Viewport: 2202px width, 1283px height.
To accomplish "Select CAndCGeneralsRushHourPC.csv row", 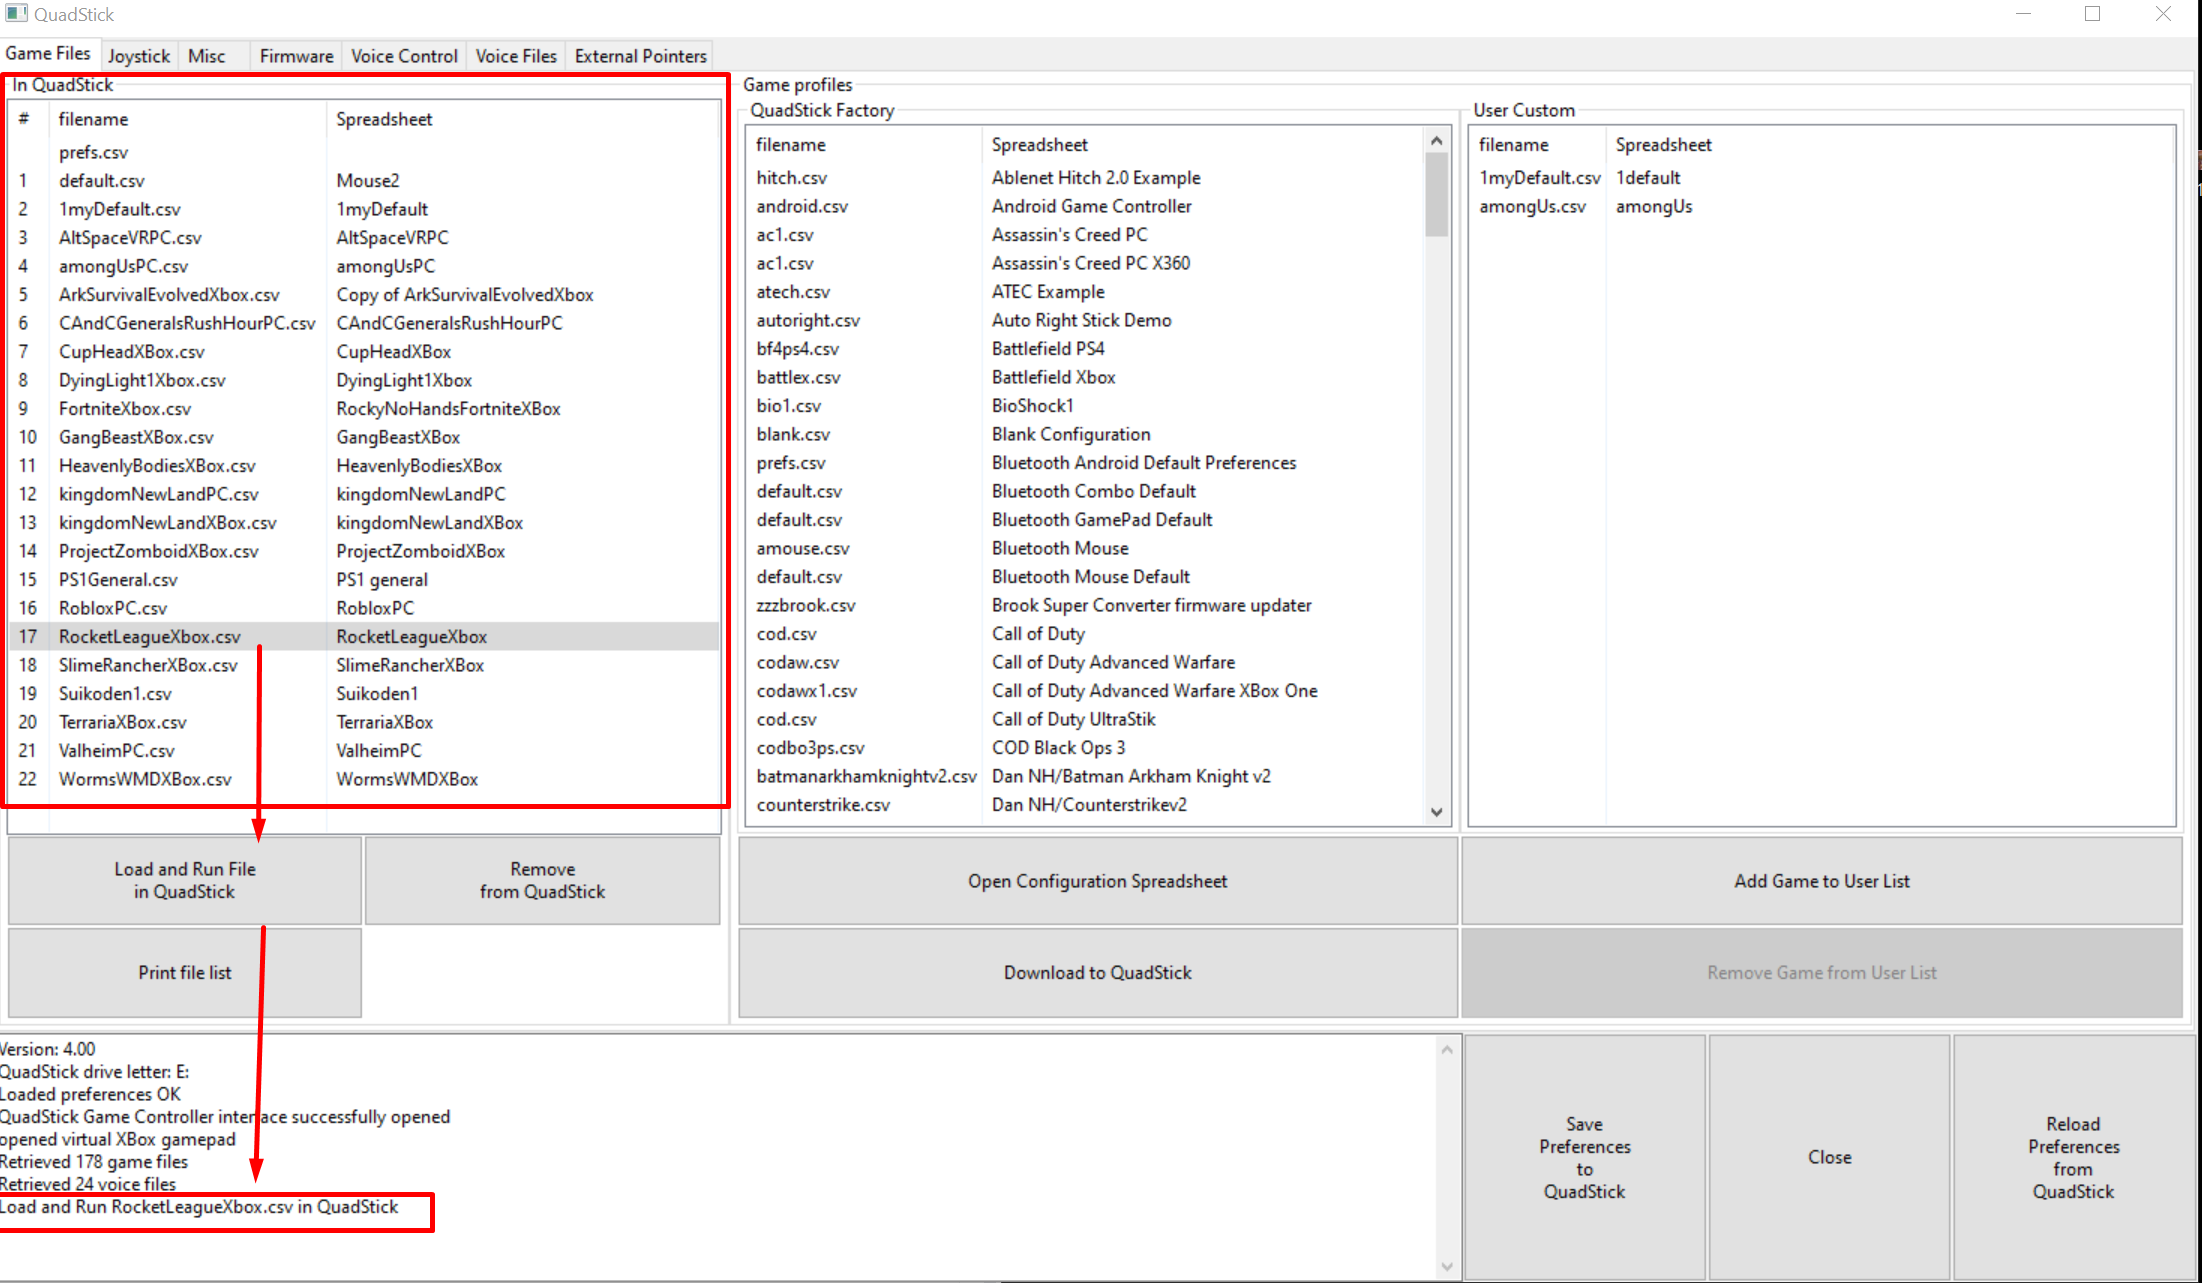I will pos(364,323).
